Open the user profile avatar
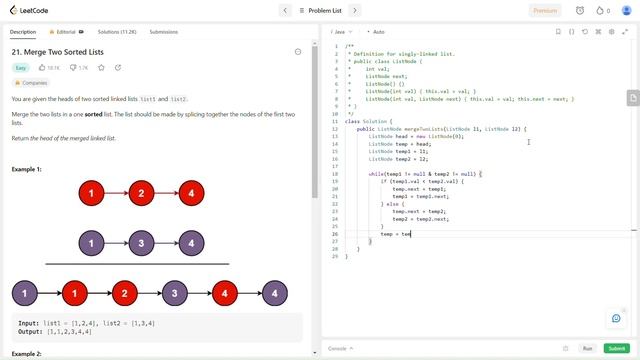Screen dimensions: 640x360 click(626, 11)
